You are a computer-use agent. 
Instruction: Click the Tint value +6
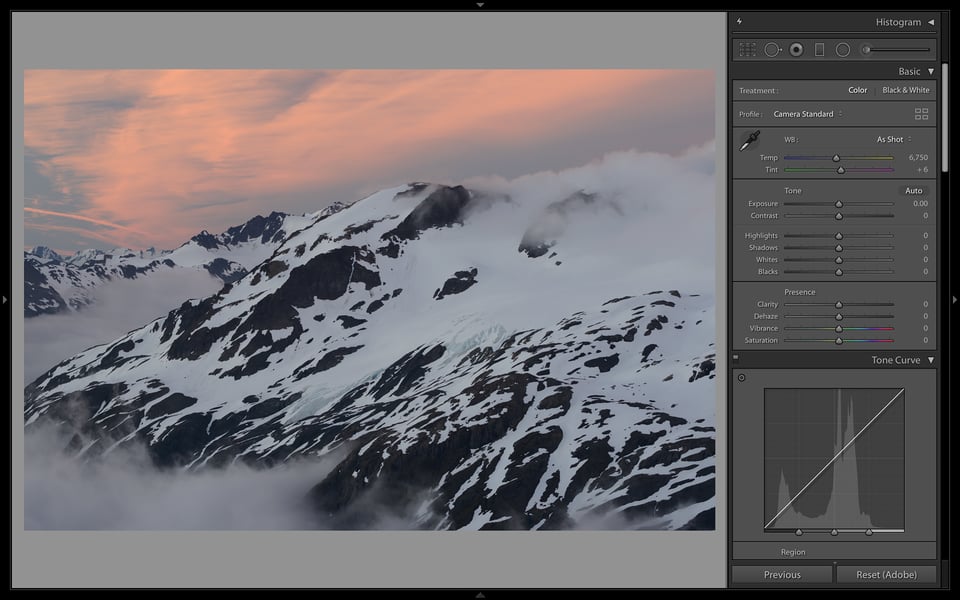[922, 170]
